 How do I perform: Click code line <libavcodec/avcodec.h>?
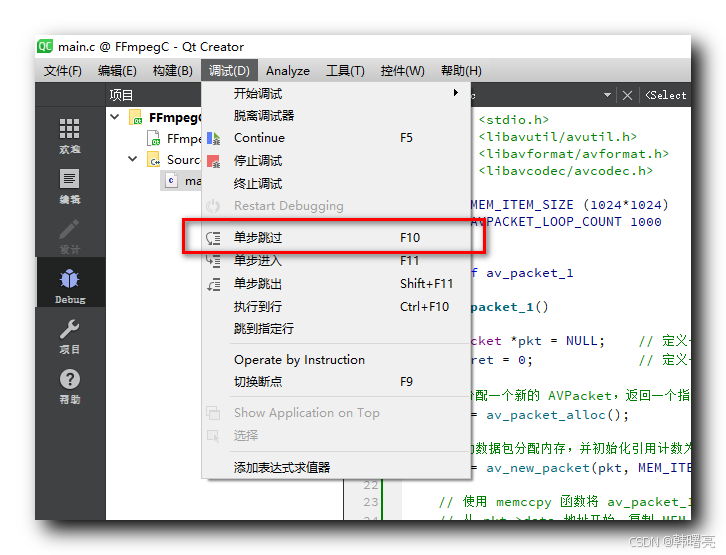click(x=566, y=171)
